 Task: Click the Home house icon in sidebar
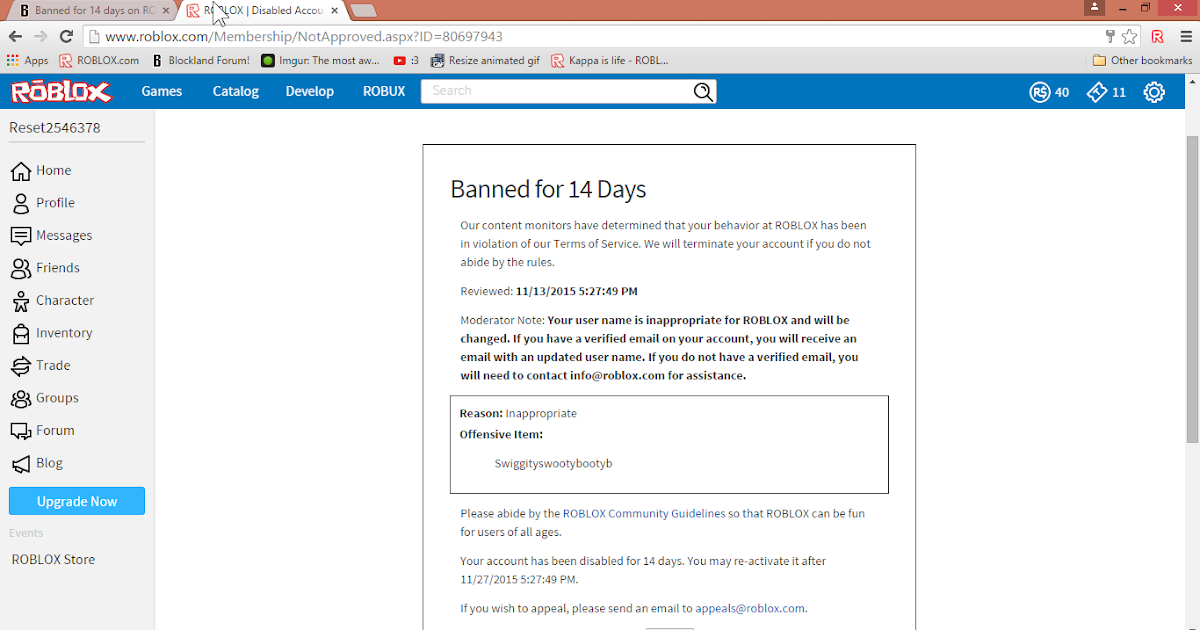pyautogui.click(x=20, y=171)
